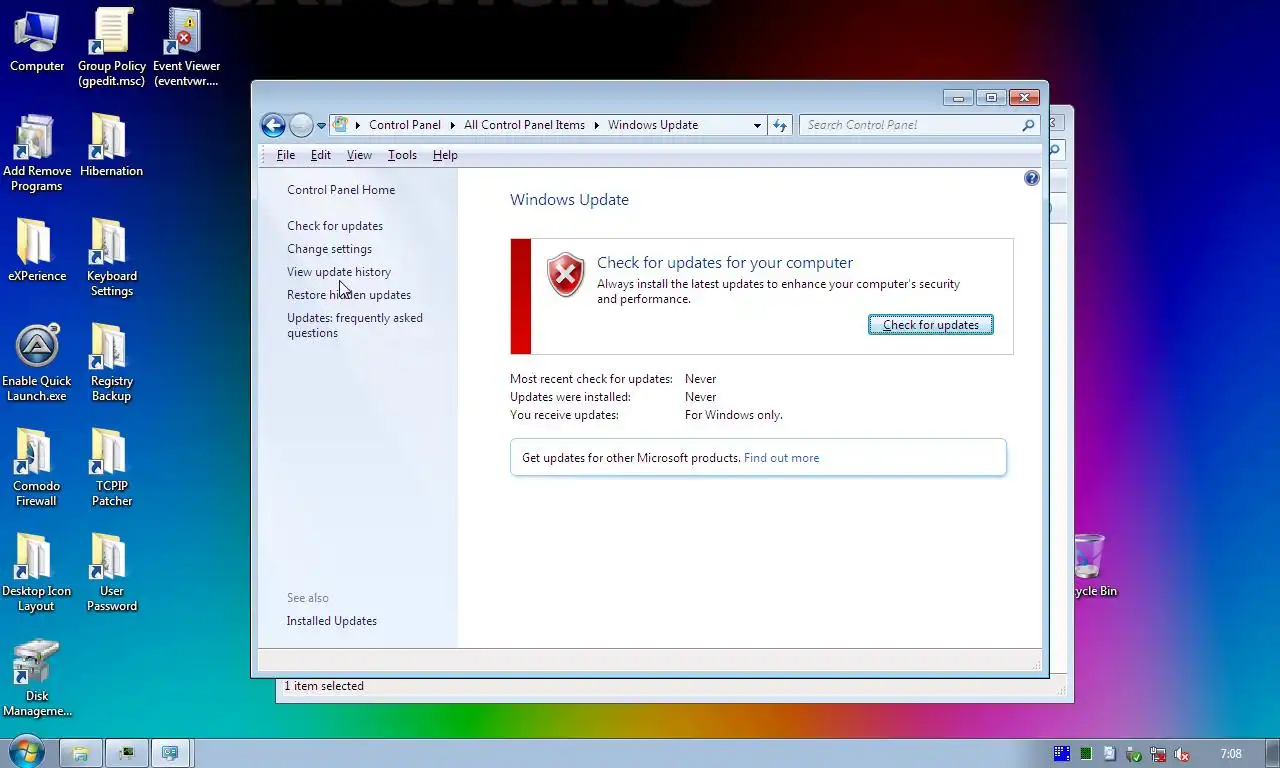Screen dimensions: 1280x768
Task: Select the Control Panel taskbar button
Action: 171,753
